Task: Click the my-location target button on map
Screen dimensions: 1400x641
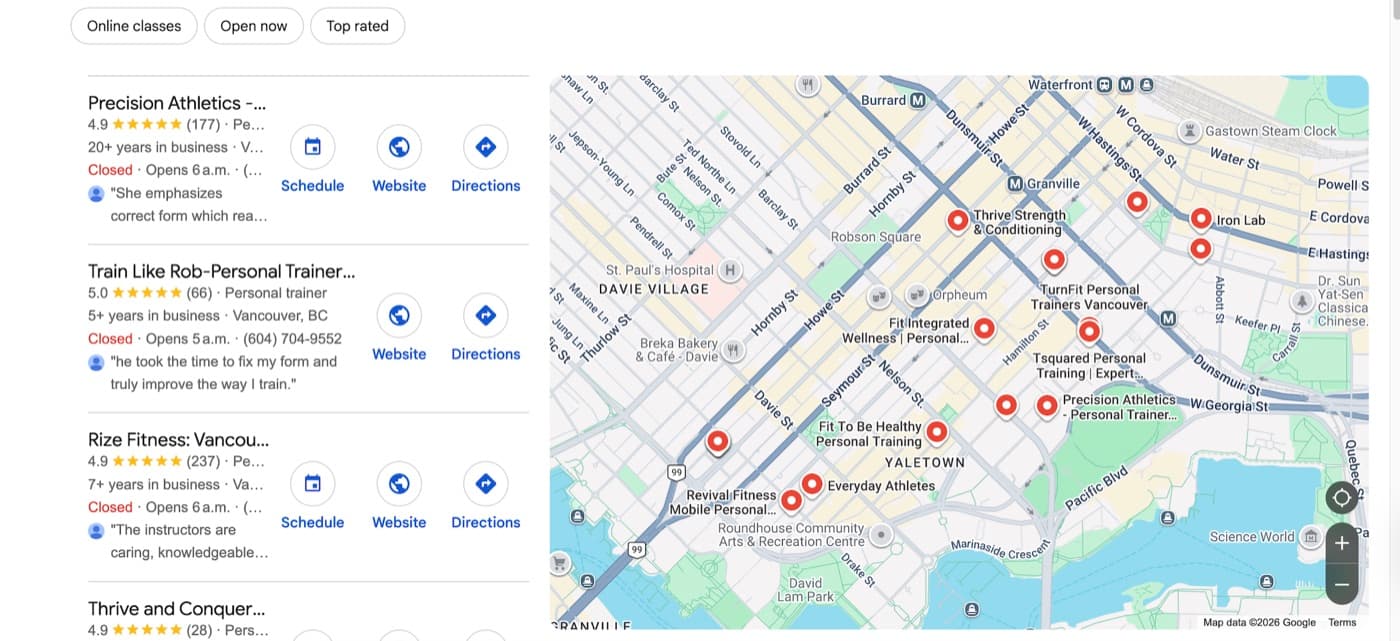Action: (x=1342, y=497)
